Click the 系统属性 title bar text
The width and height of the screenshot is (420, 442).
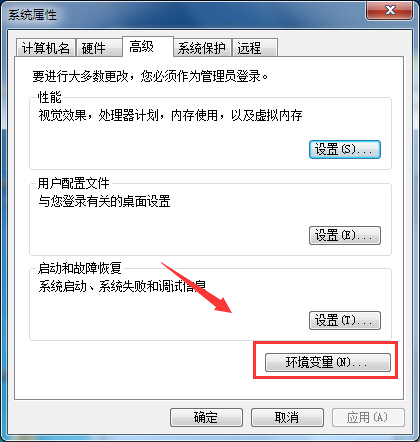32,15
